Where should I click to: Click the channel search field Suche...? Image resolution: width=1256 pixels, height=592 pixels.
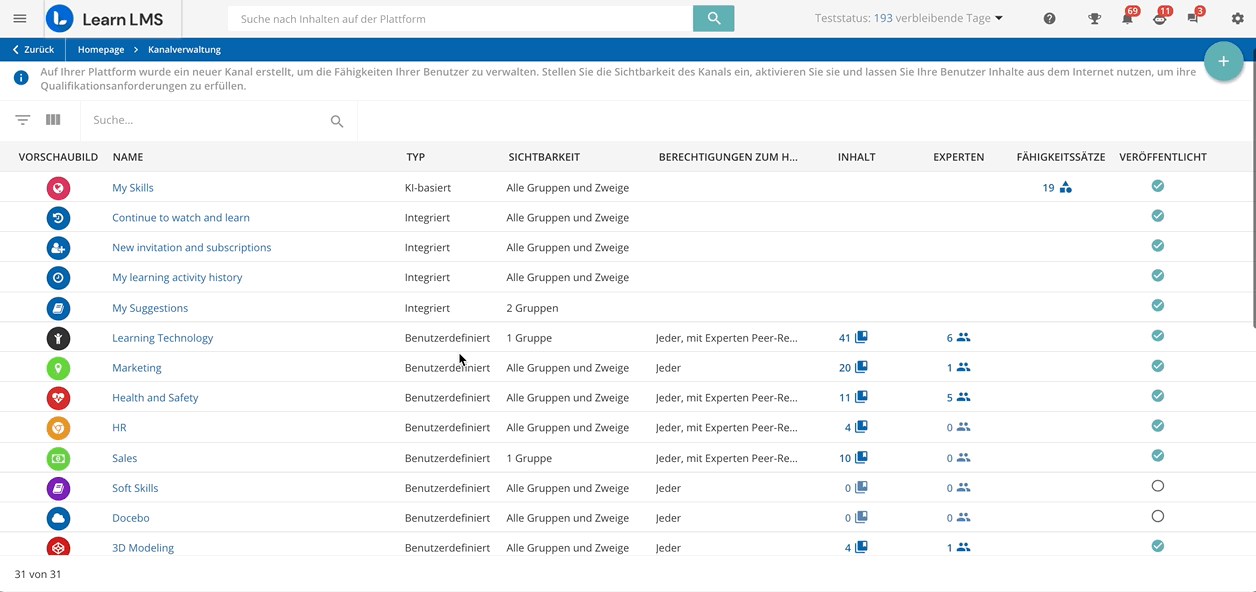205,120
